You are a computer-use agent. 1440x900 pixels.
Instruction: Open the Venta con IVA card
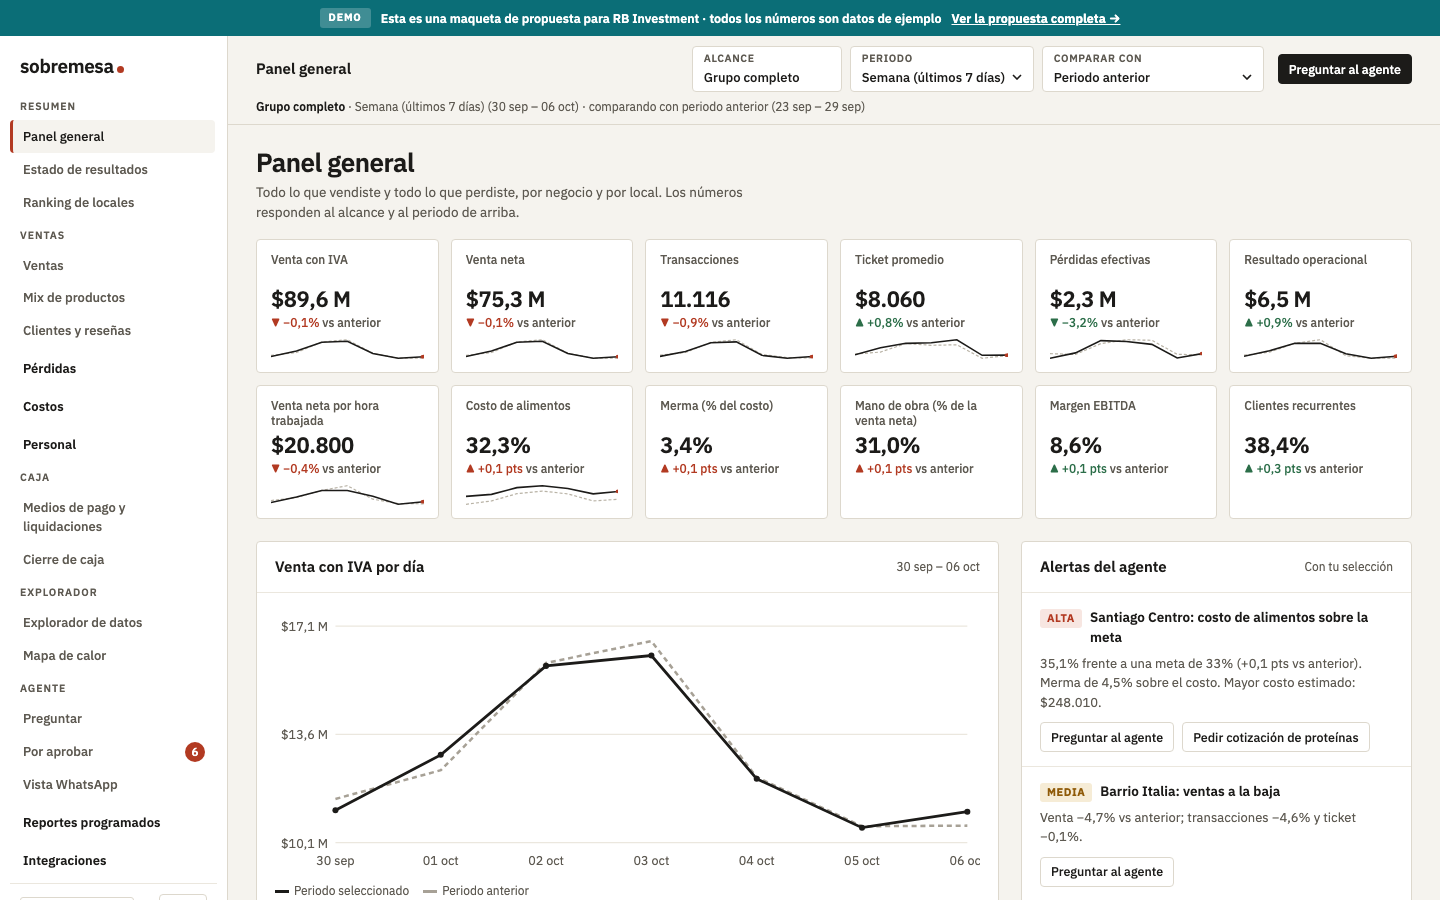click(x=347, y=306)
